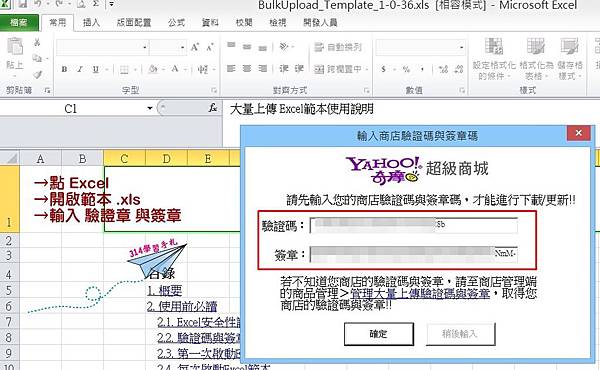Click the Fill Color bucket icon
Viewport: 600px width, 370px height.
pos(153,69)
